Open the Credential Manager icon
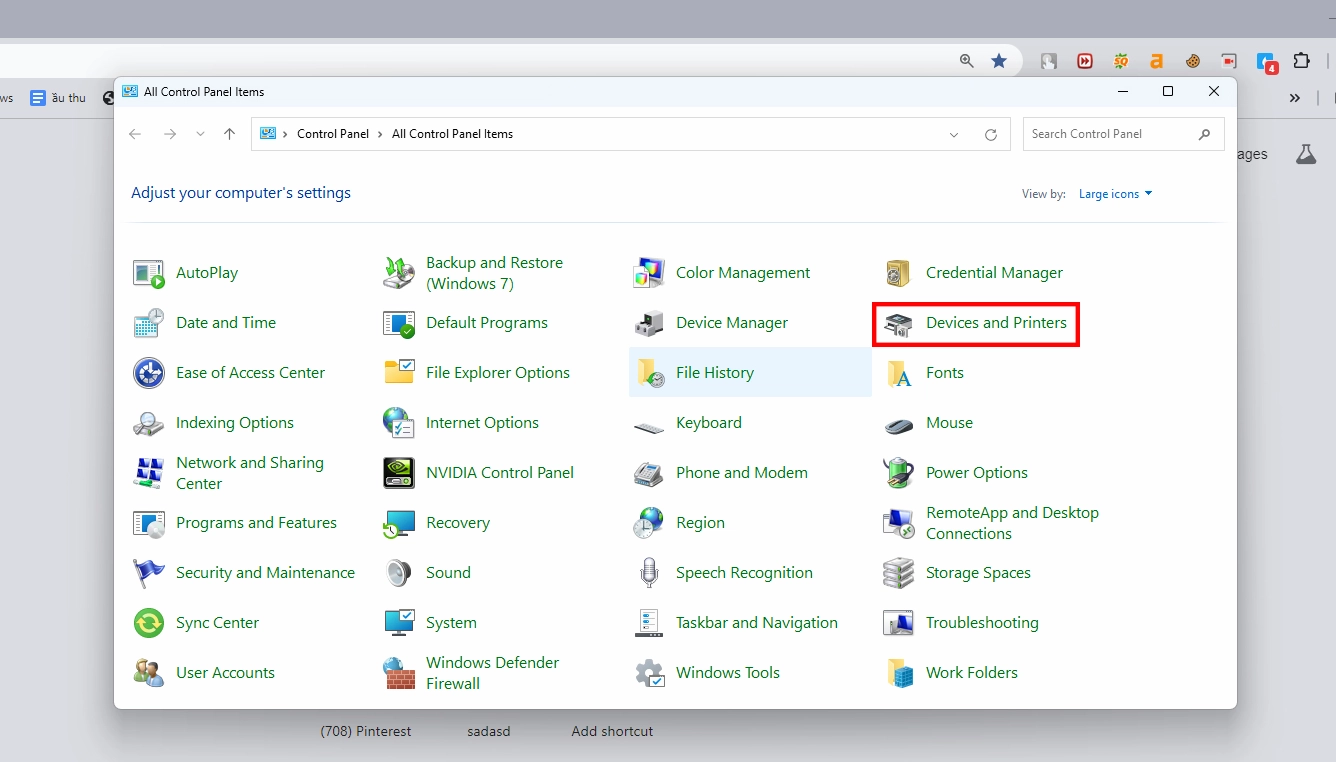This screenshot has width=1336, height=762. point(898,273)
